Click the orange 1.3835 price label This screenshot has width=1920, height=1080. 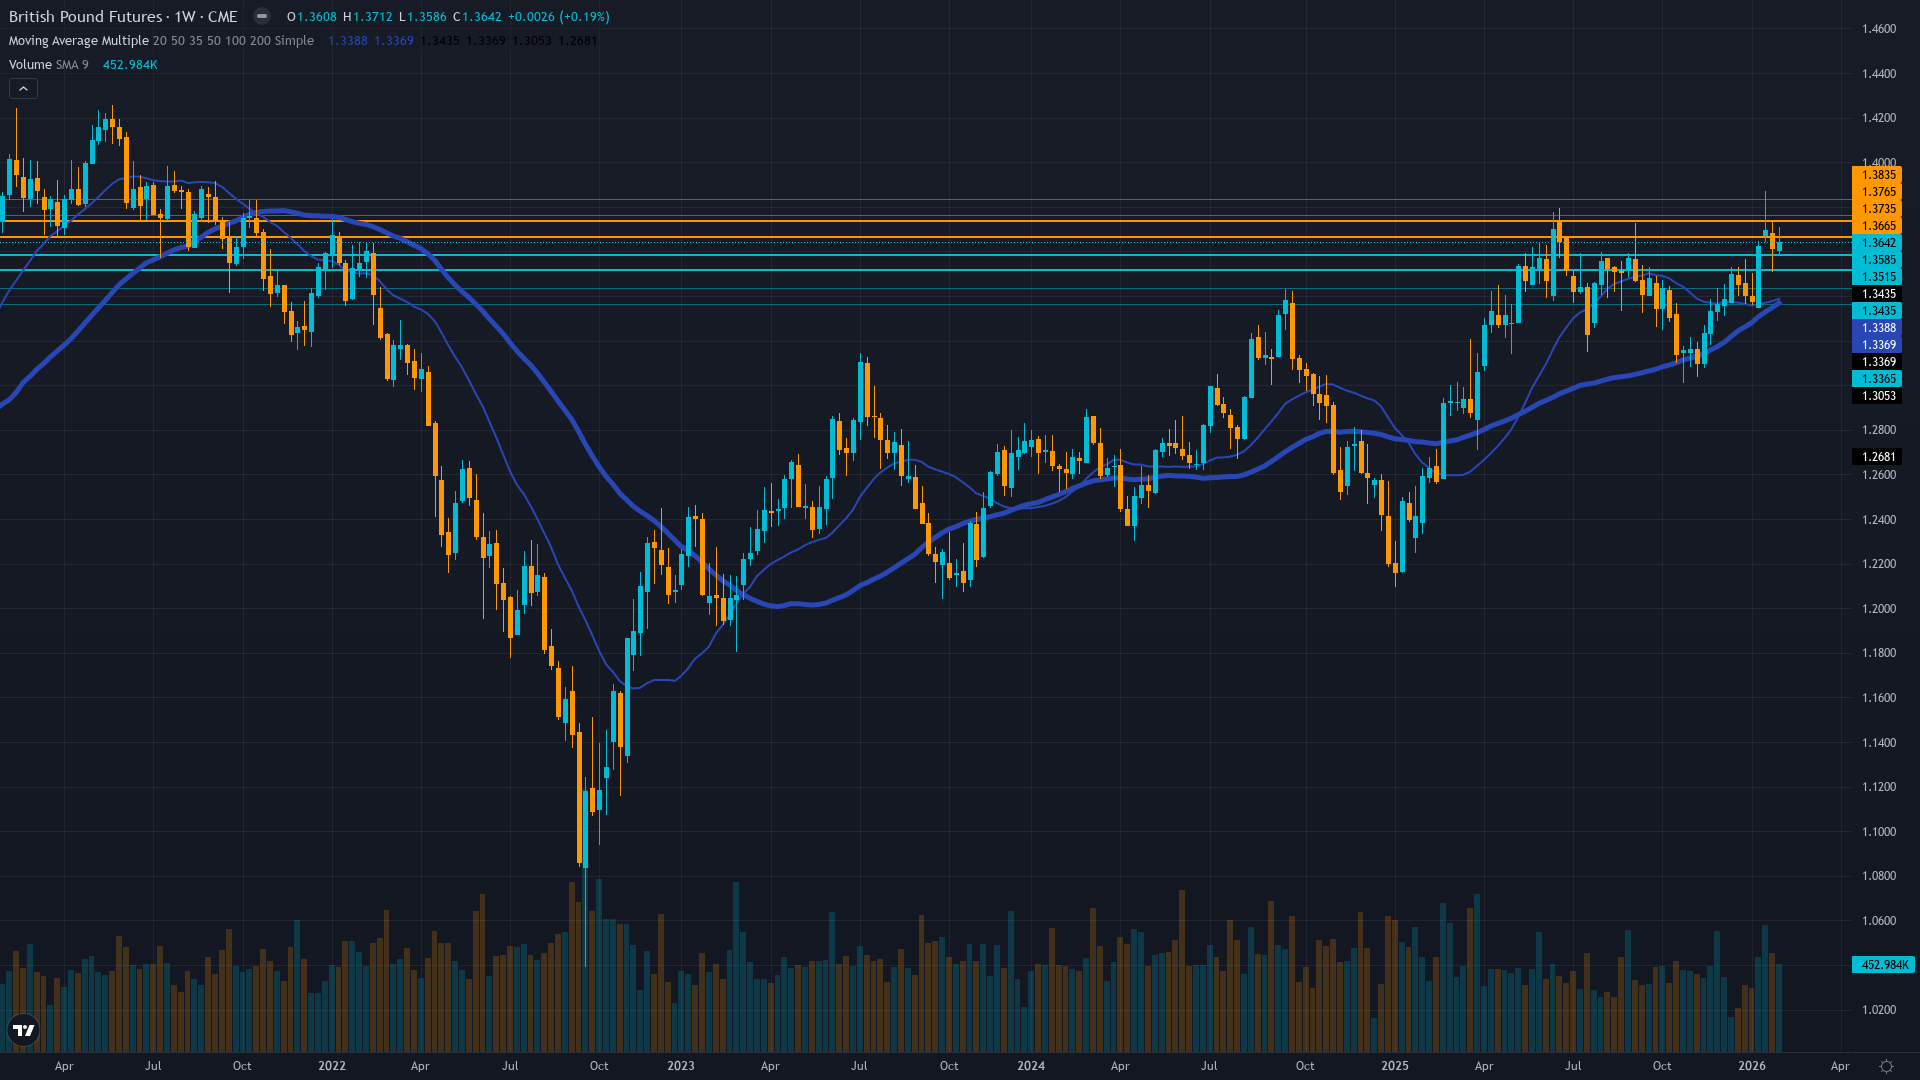tap(1879, 175)
